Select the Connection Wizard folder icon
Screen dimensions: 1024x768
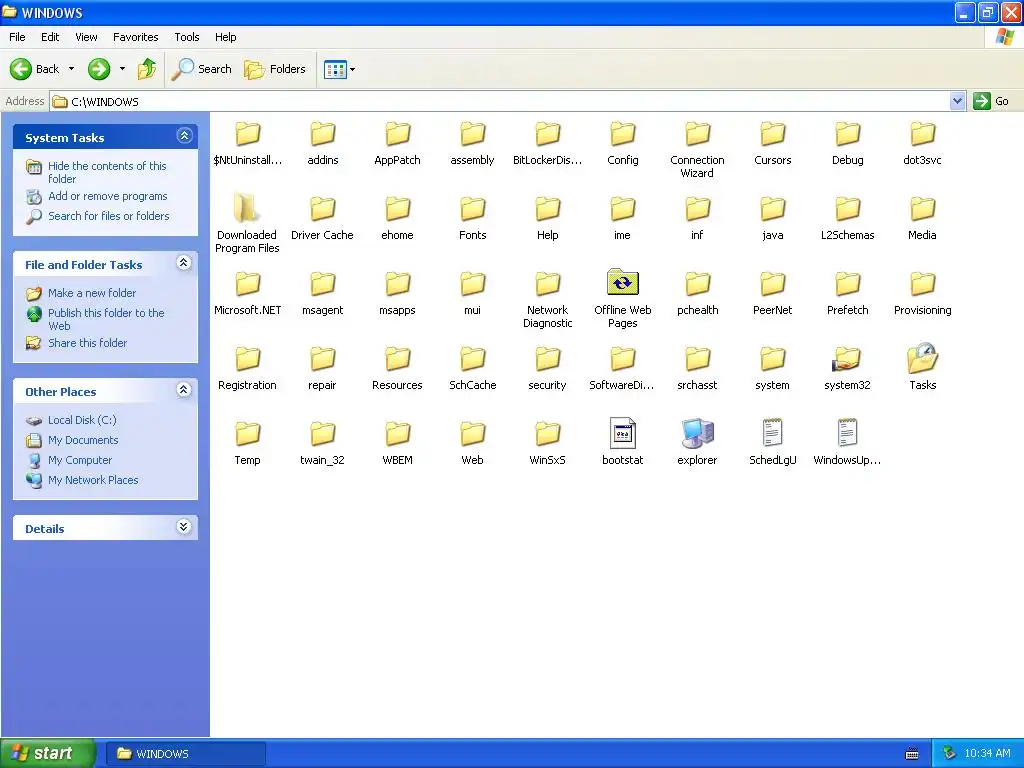pos(697,135)
